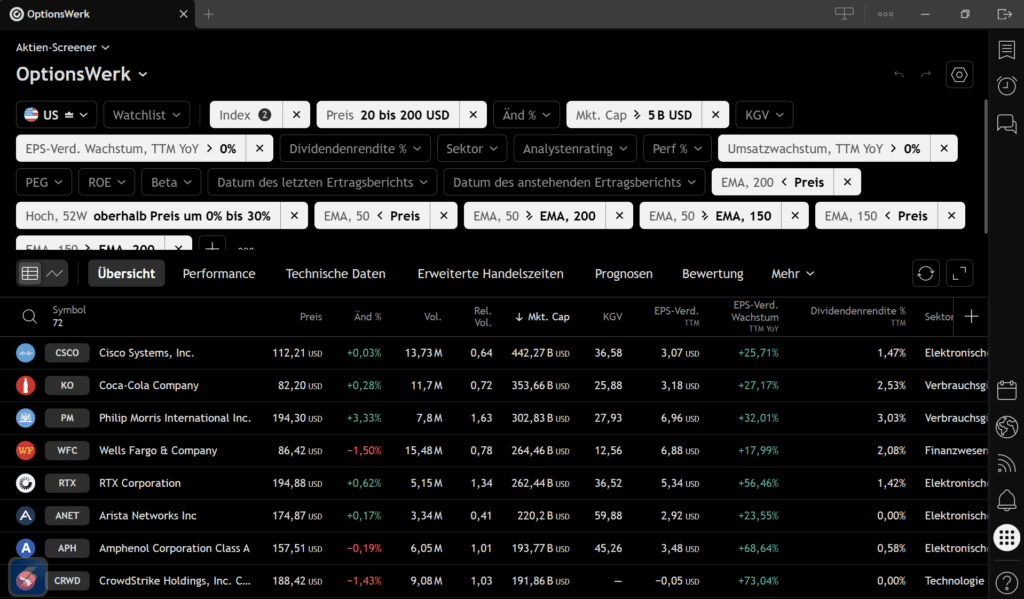Click the redo arrow icon
This screenshot has width=1024, height=599.
coord(925,74)
